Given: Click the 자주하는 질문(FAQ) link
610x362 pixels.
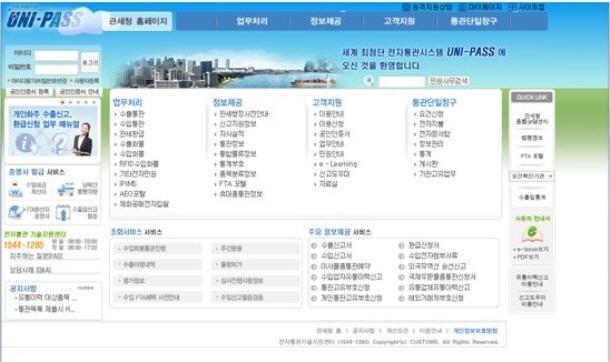Looking at the screenshot, I should tap(36, 256).
